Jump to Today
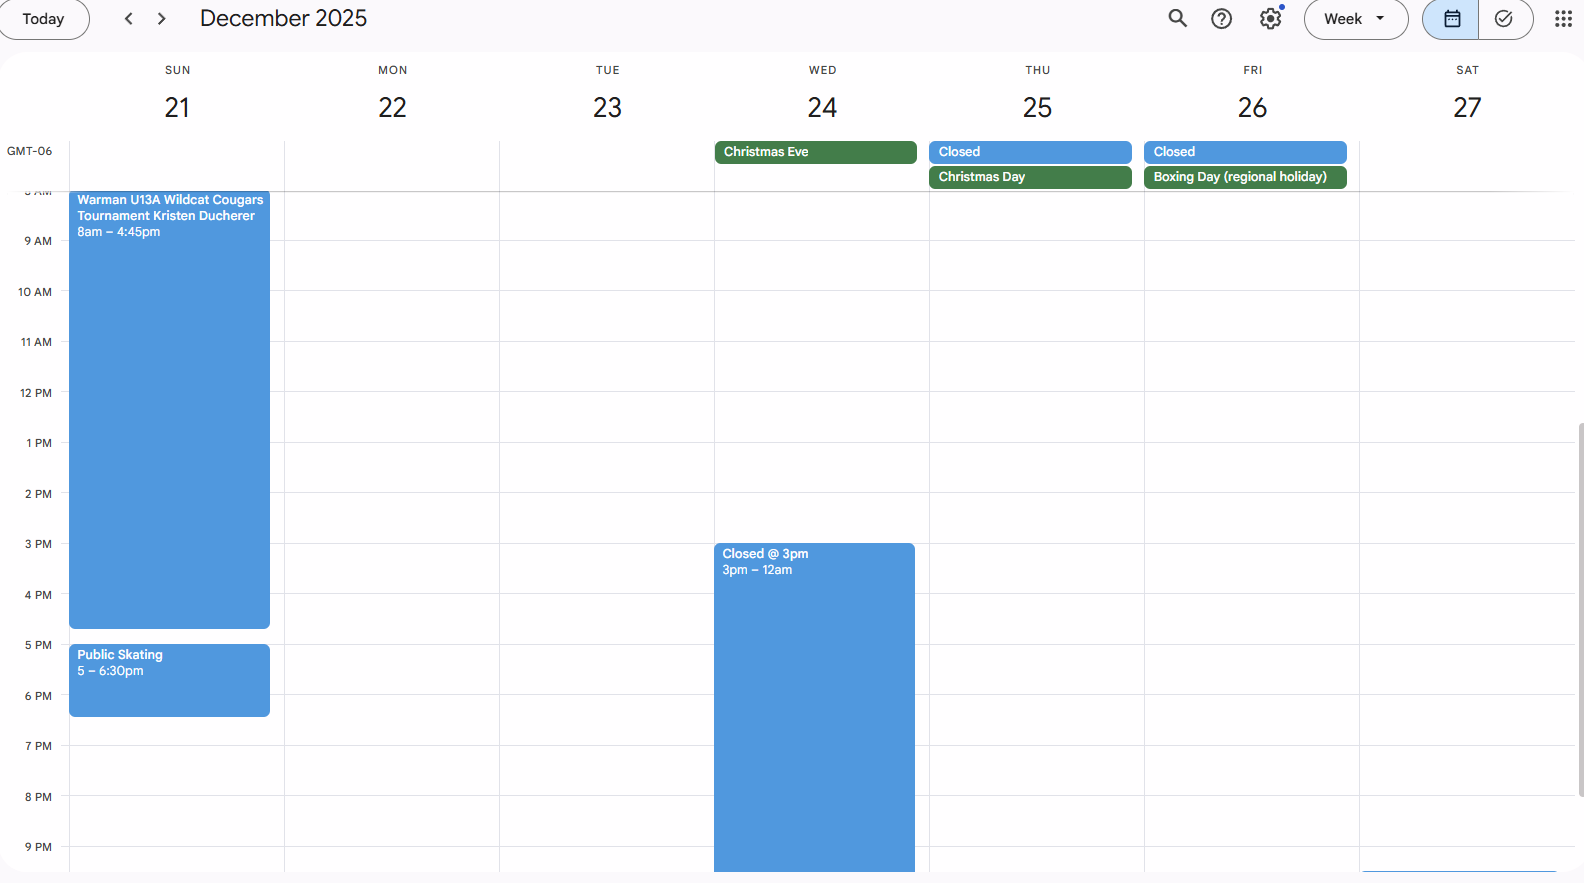Viewport: 1584px width, 883px height. 43,19
